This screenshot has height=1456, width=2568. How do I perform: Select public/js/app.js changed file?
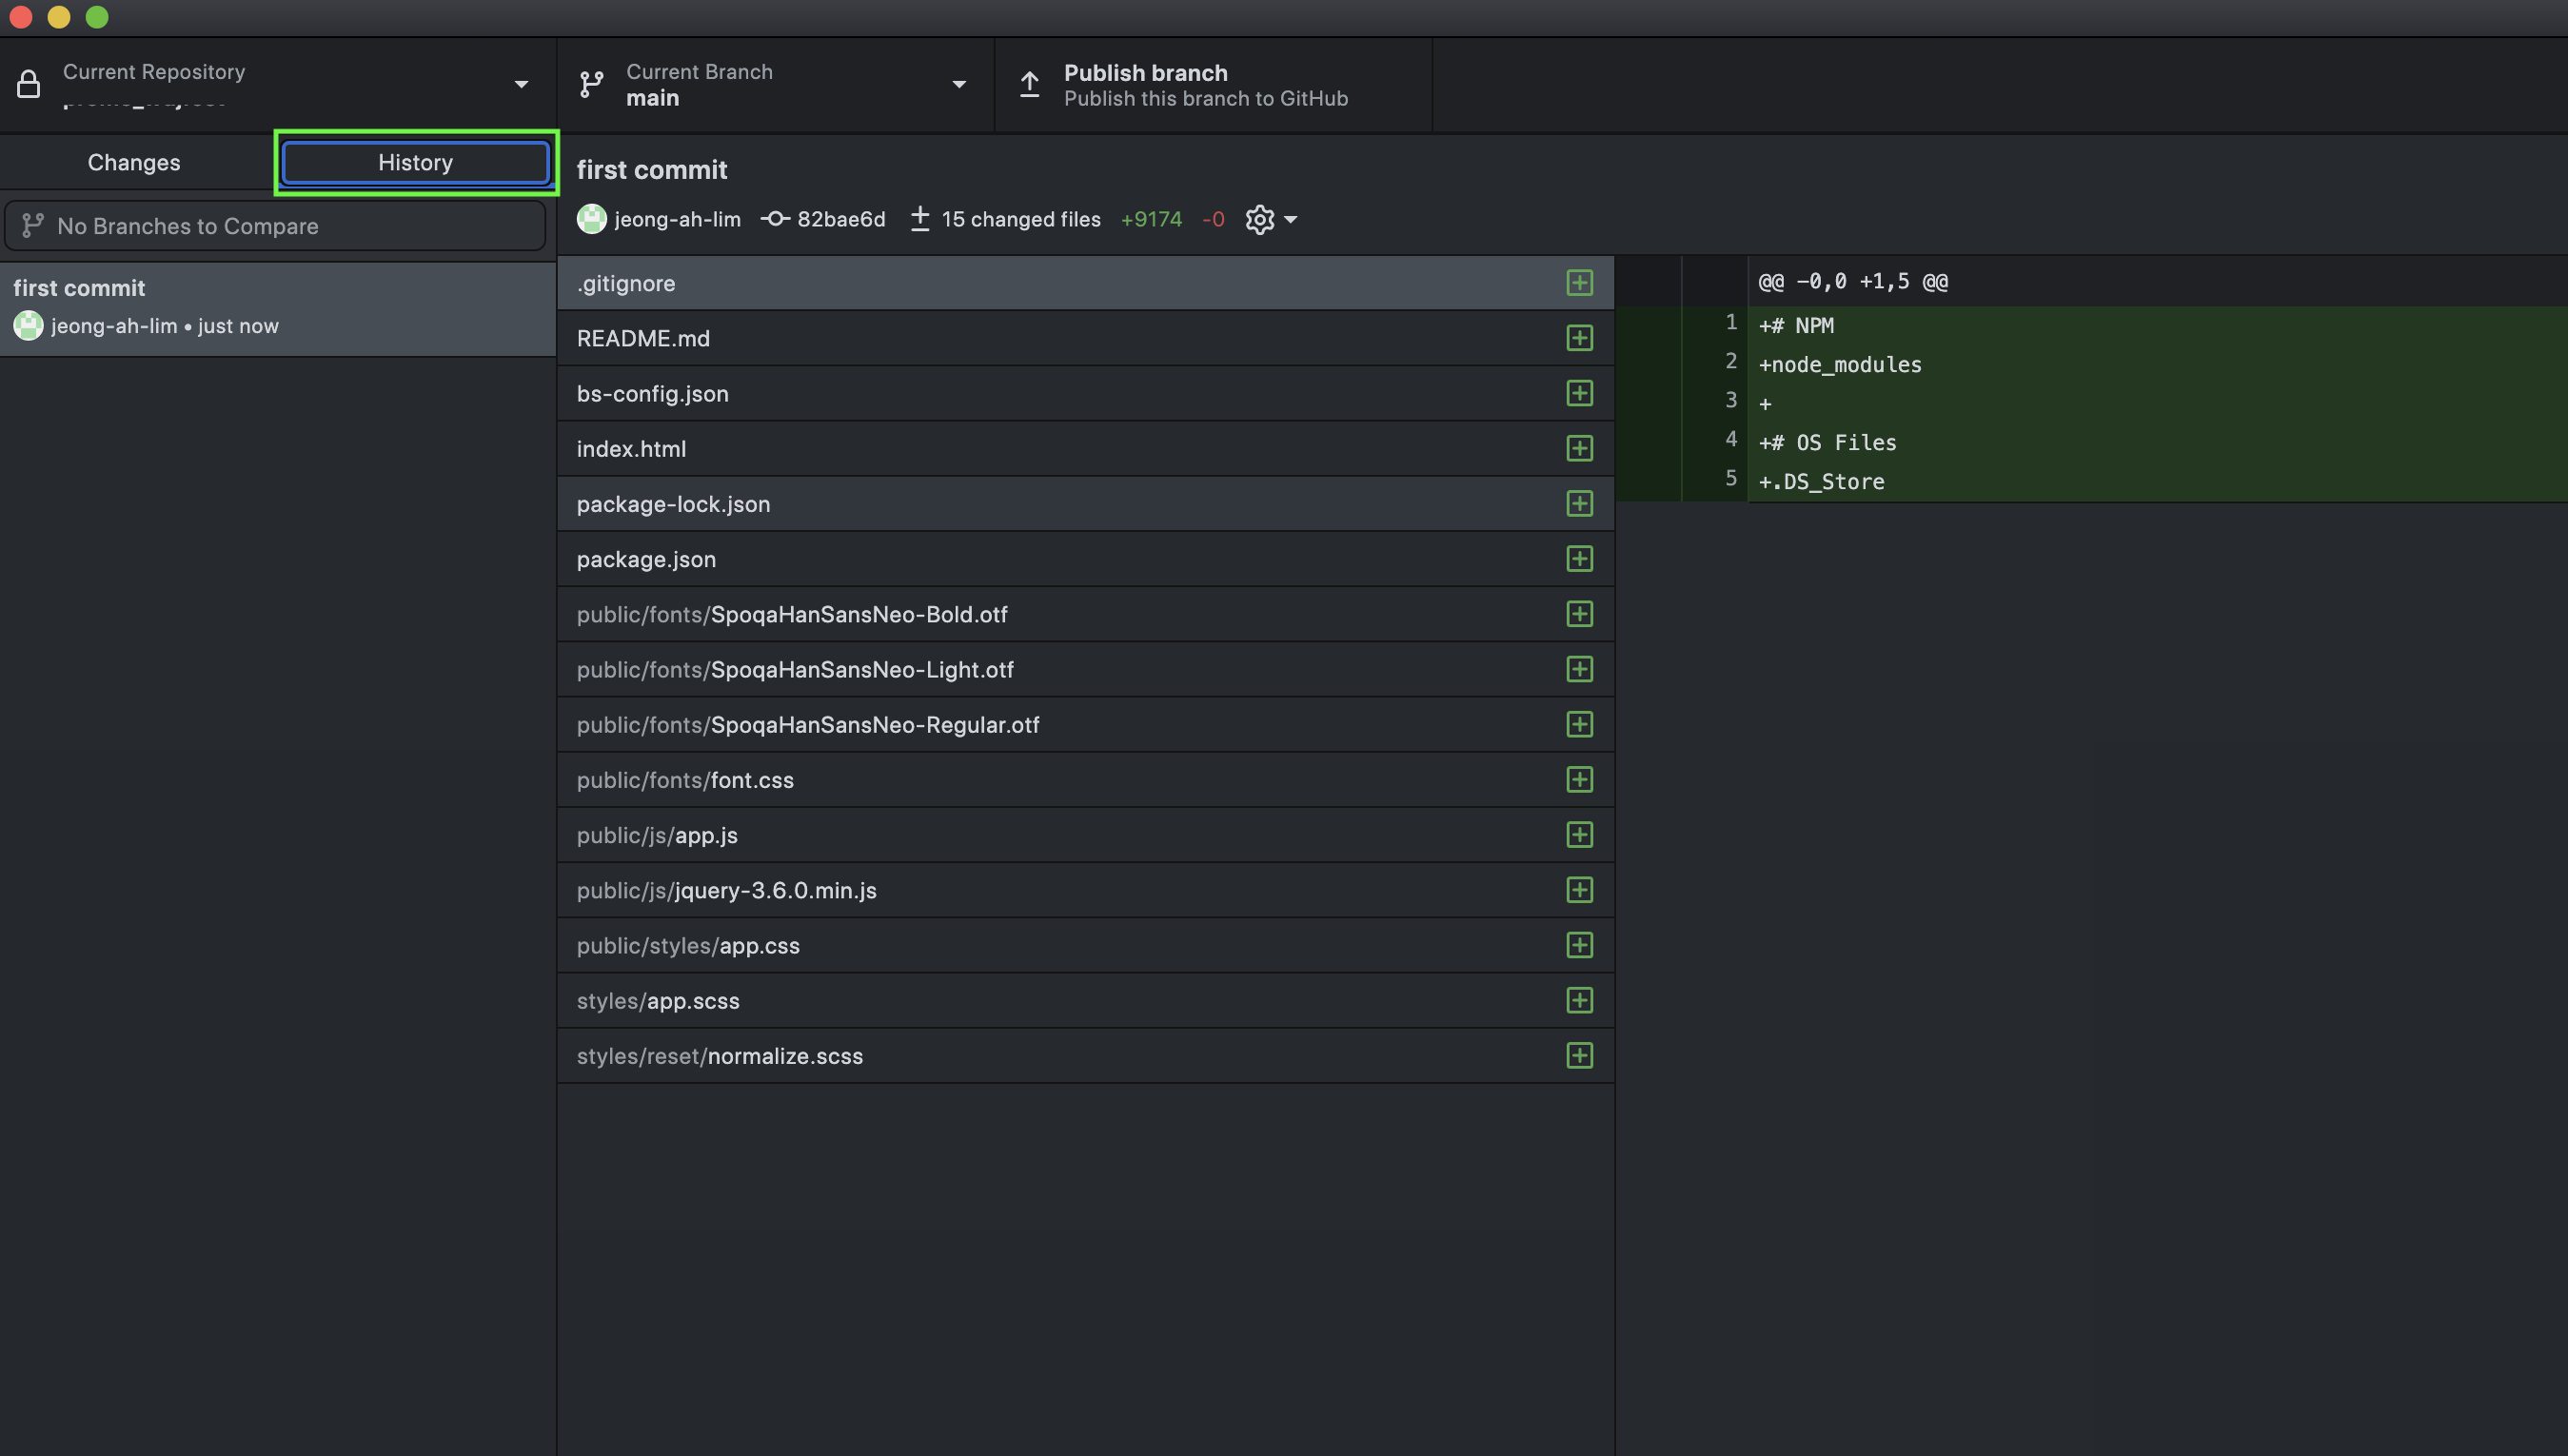tap(657, 835)
